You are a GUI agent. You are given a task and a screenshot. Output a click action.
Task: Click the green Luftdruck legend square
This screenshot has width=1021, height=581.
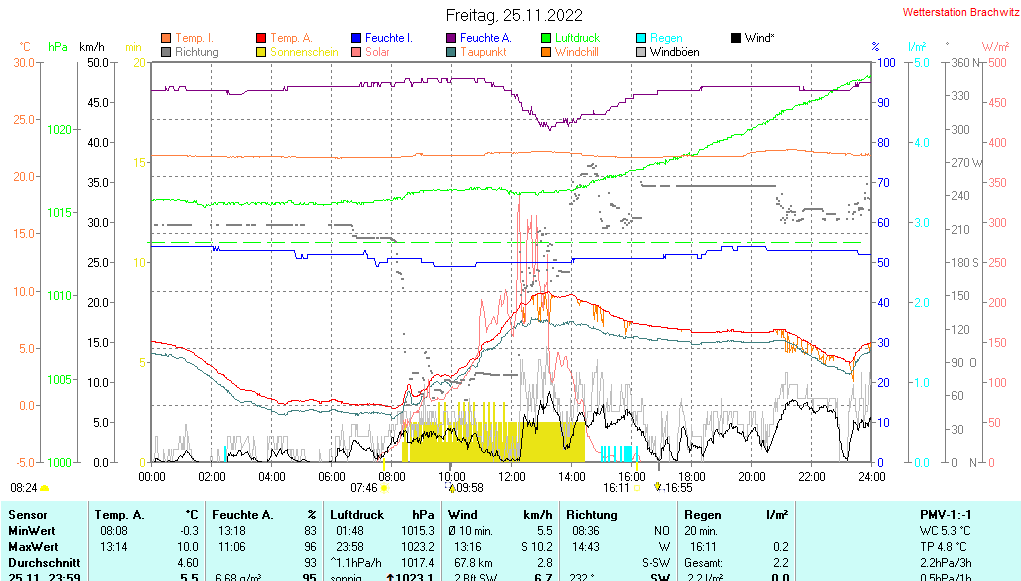pos(547,38)
